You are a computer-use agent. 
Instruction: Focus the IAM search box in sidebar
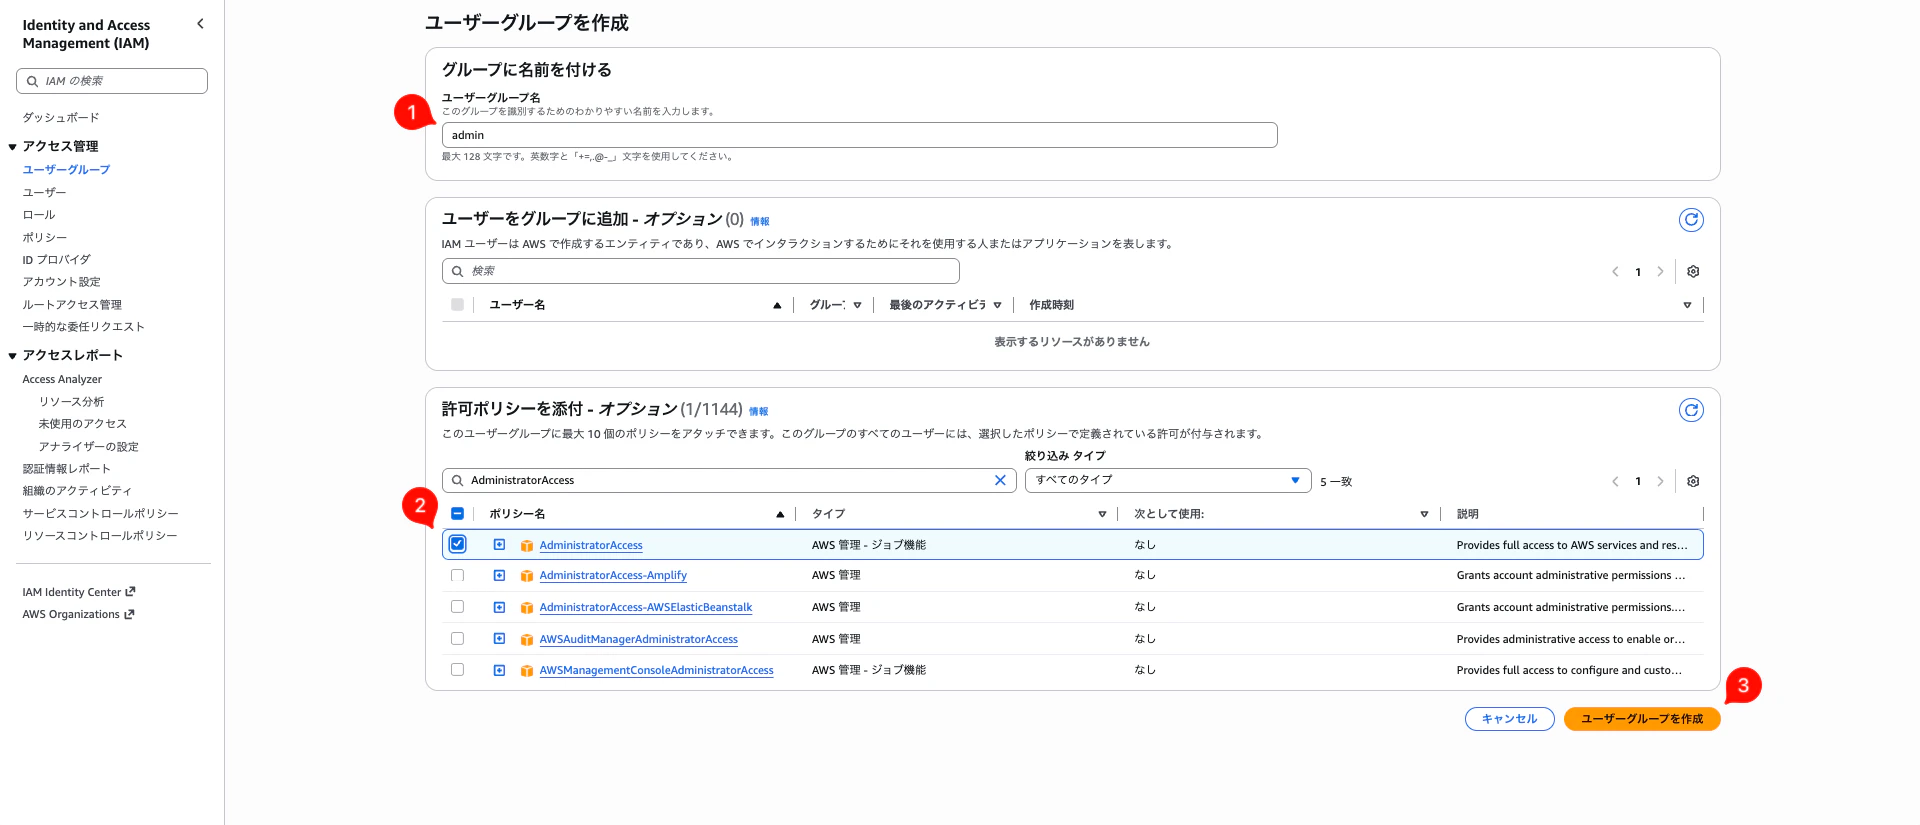coord(112,81)
